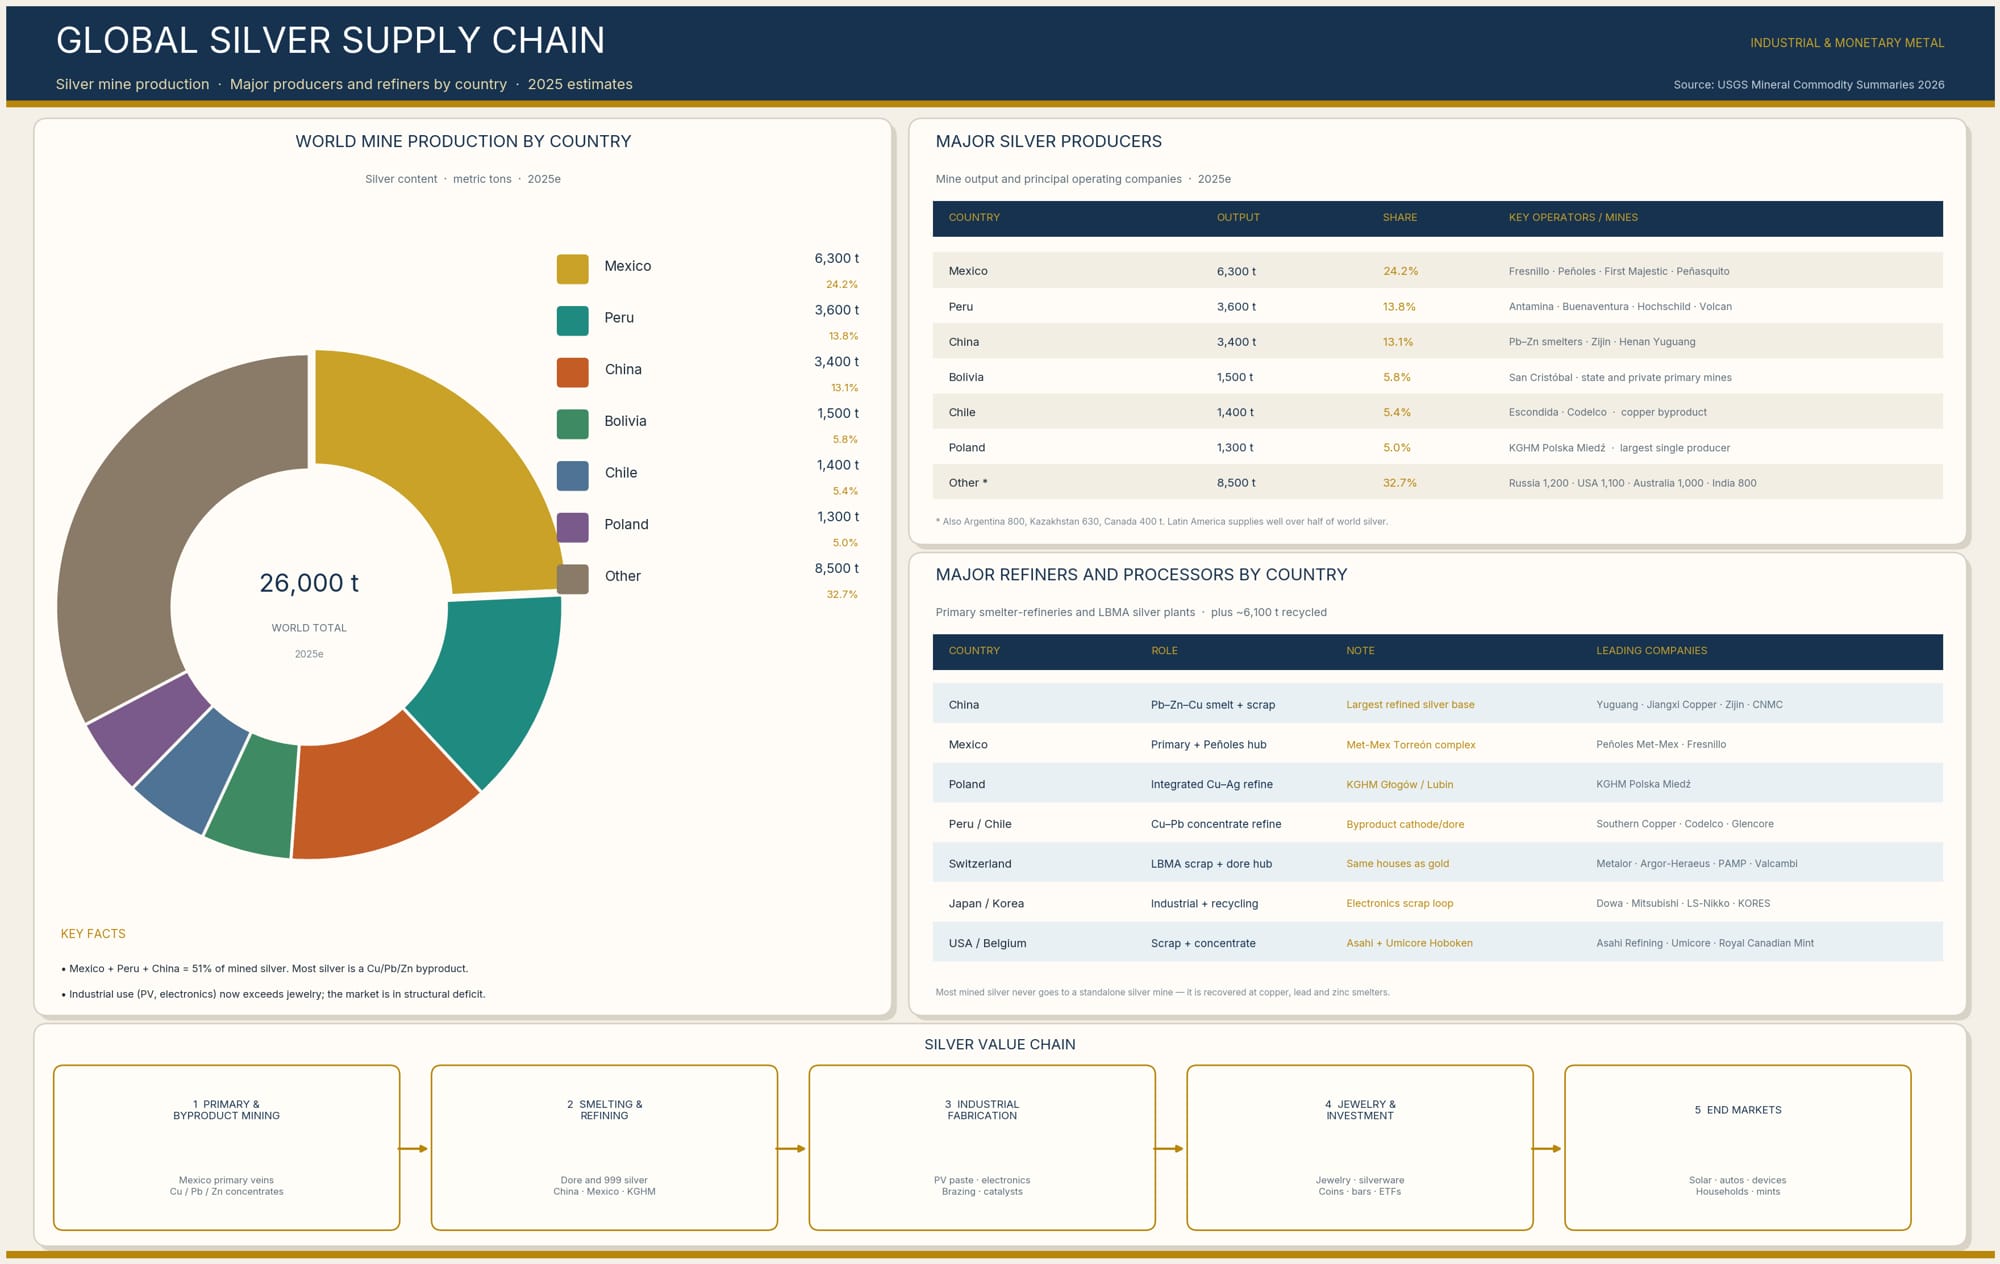Click the Bolivia green legend swatch
The width and height of the screenshot is (2000, 1264).
(572, 424)
